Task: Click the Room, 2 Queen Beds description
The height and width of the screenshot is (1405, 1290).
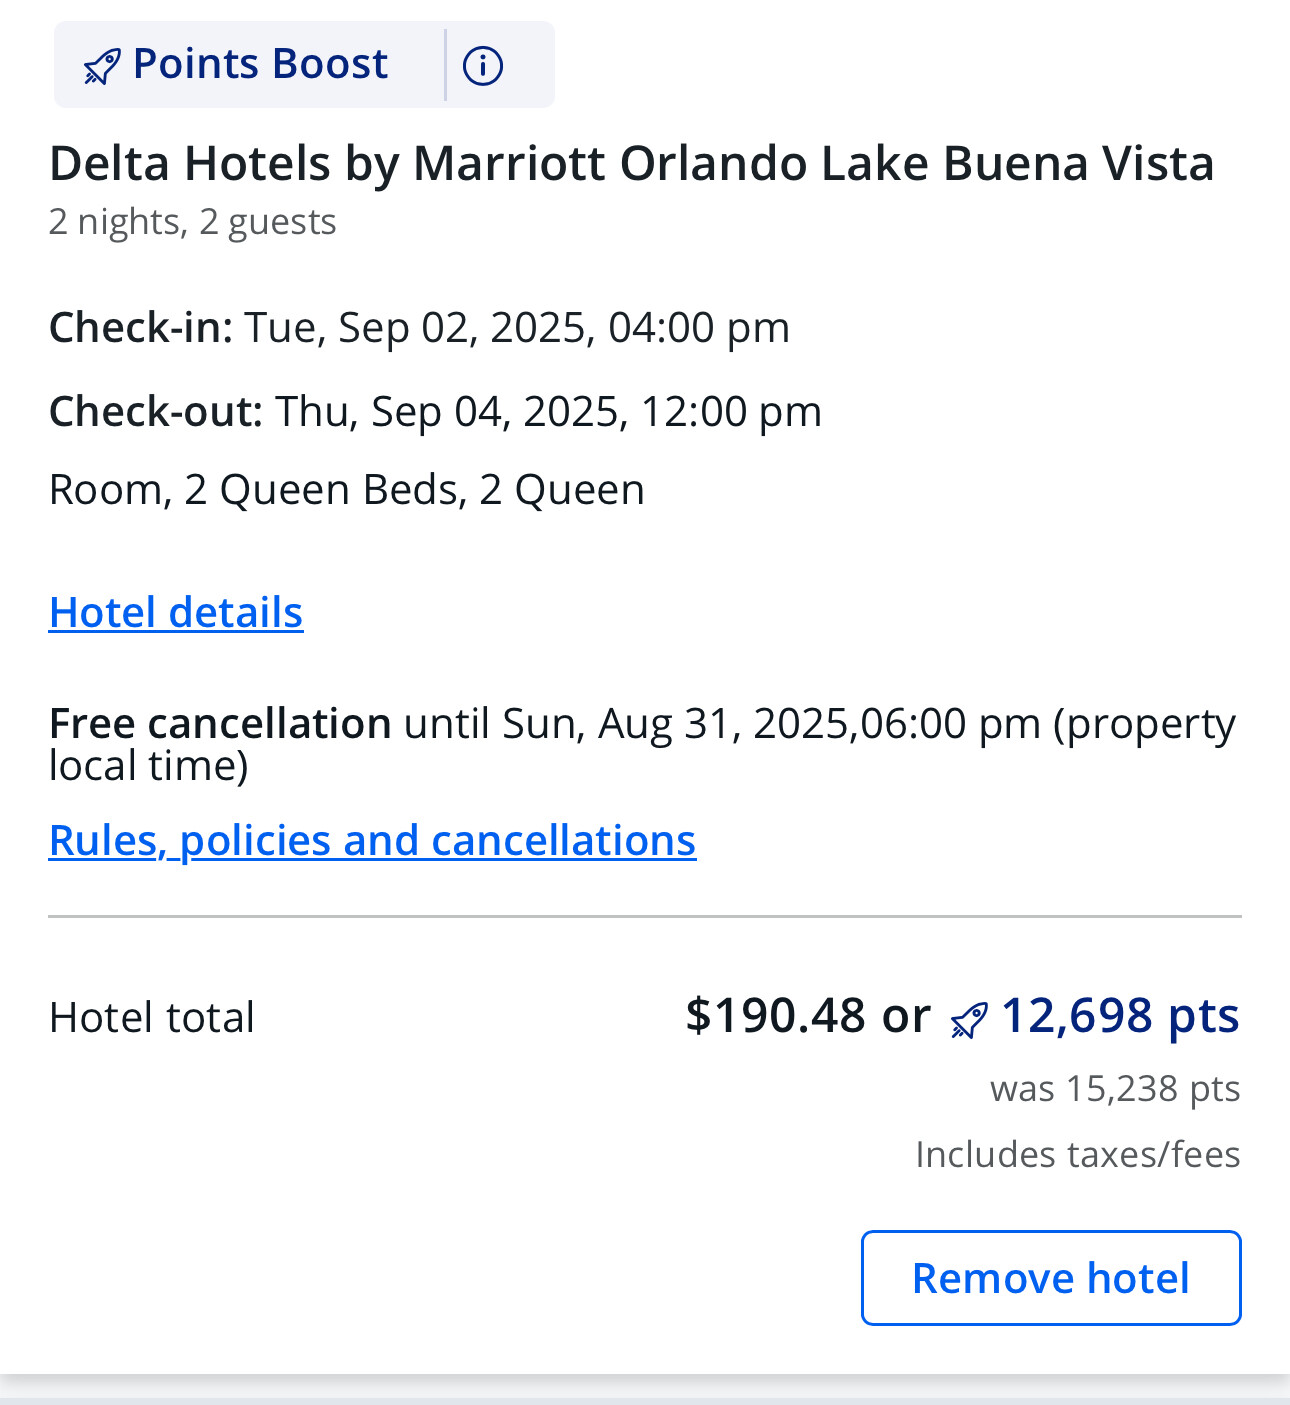Action: 346,490
